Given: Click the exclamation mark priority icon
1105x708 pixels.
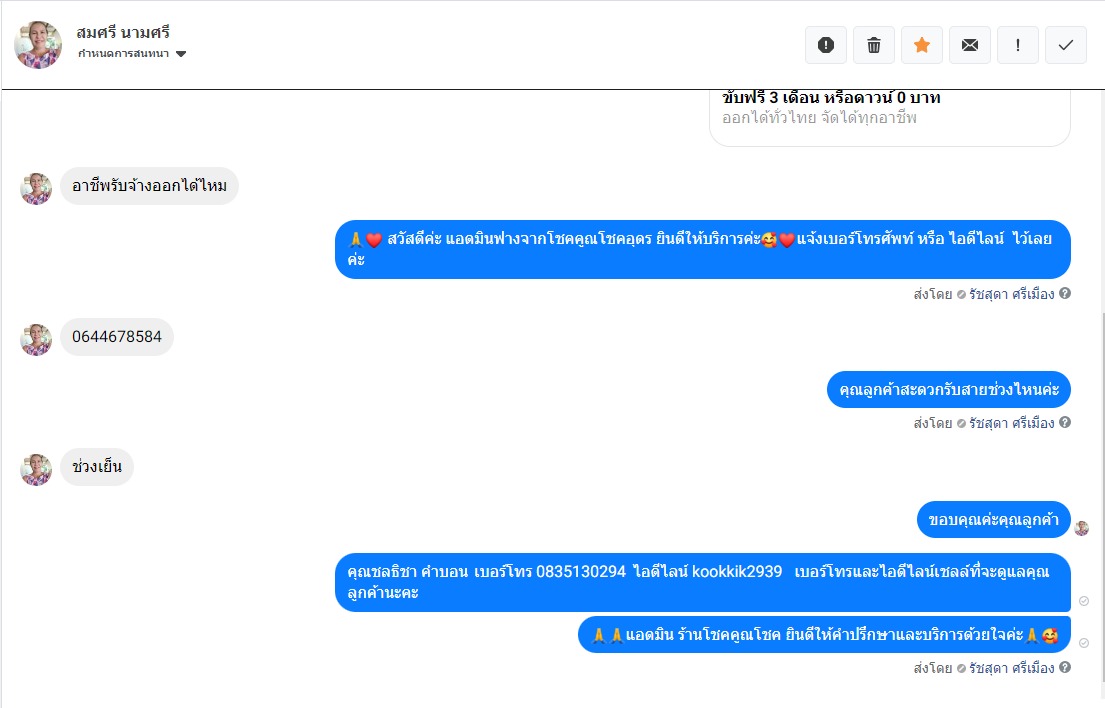Looking at the screenshot, I should [1018, 45].
